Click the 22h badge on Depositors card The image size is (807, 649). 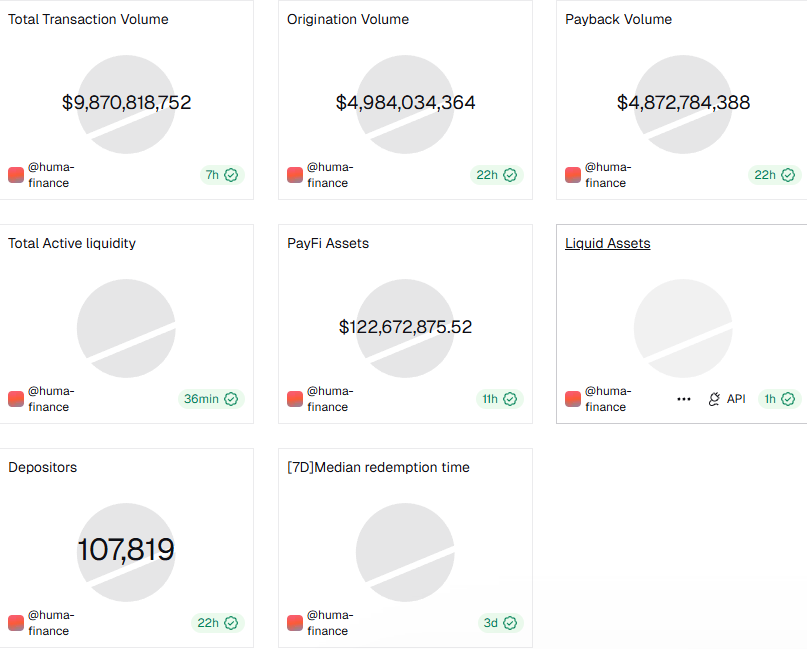218,623
